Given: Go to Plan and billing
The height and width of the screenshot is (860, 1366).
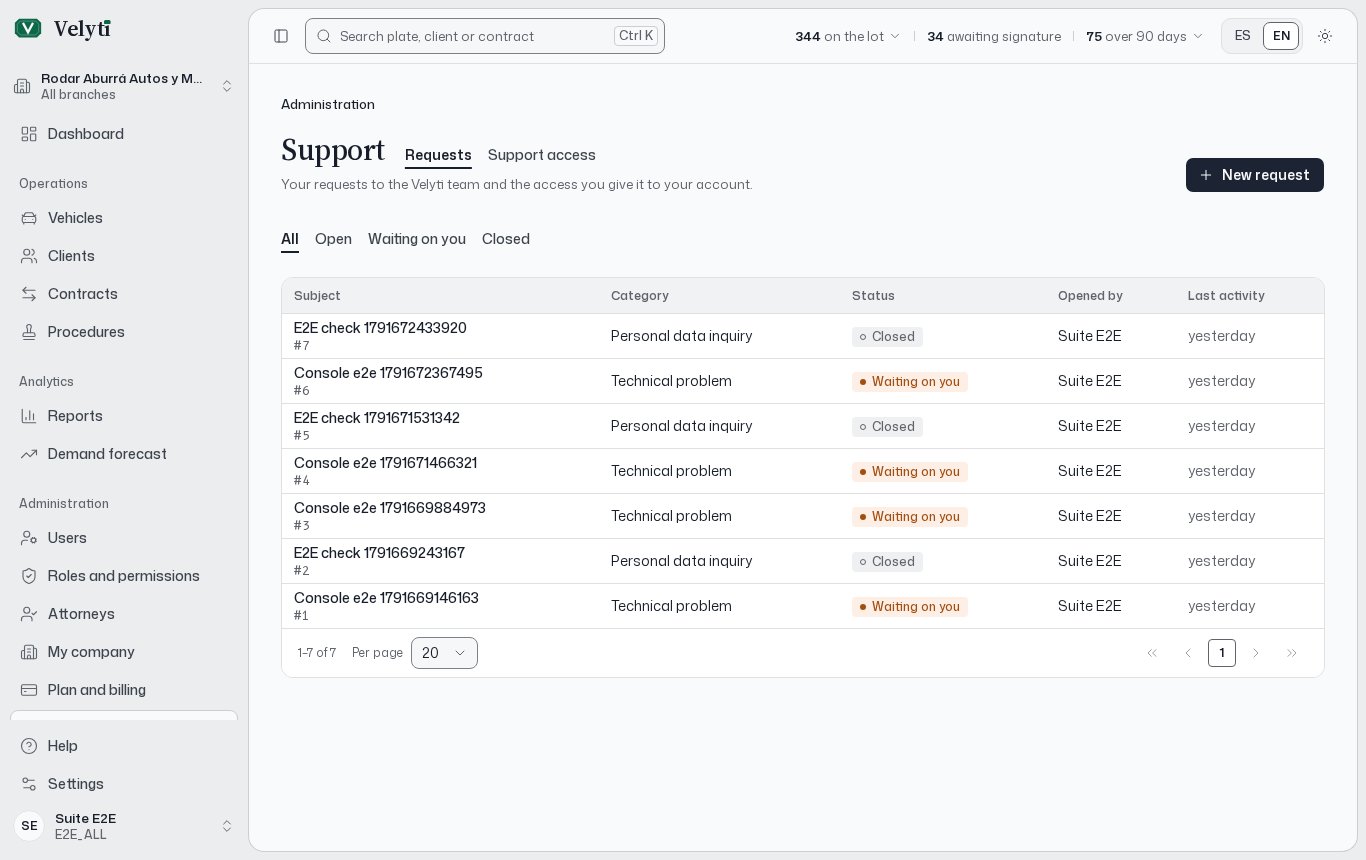Looking at the screenshot, I should 124,690.
